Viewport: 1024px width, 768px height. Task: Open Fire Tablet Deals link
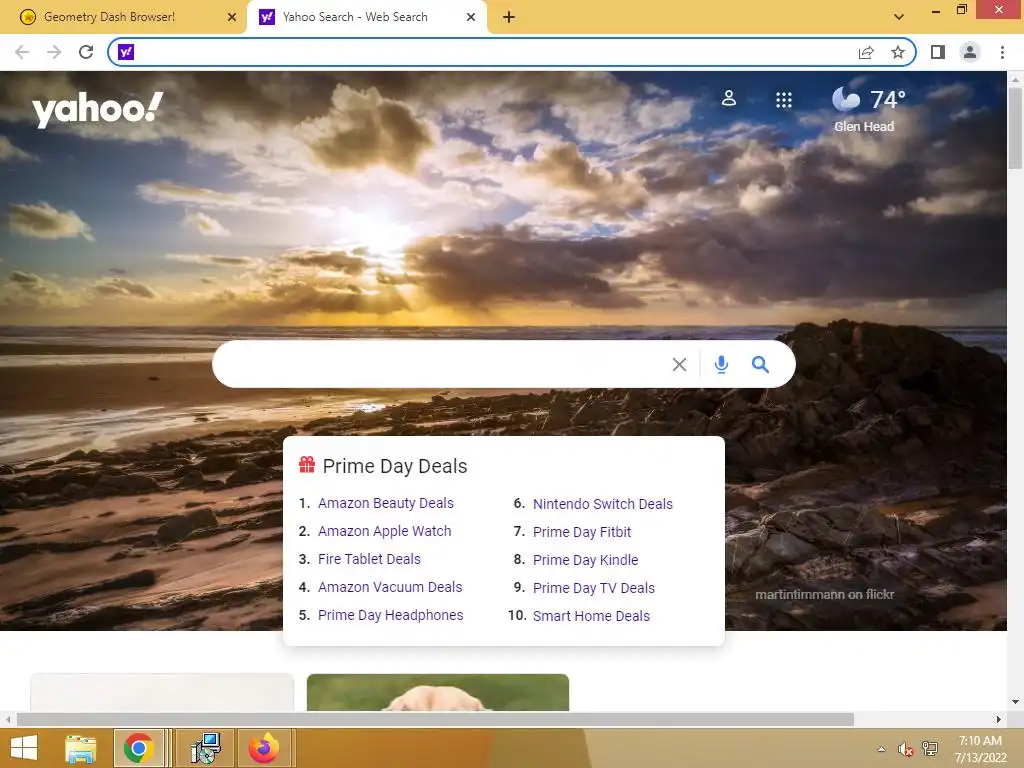point(369,559)
